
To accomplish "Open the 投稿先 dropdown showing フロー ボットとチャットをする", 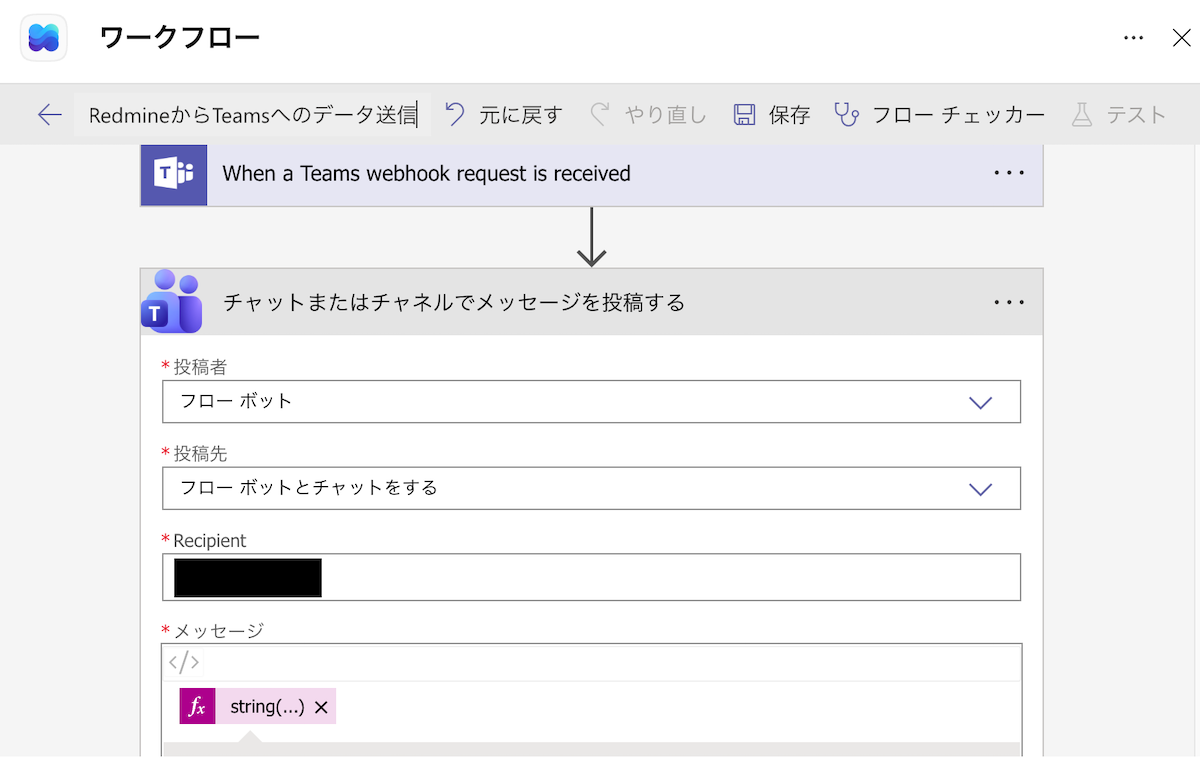I will pos(591,488).
